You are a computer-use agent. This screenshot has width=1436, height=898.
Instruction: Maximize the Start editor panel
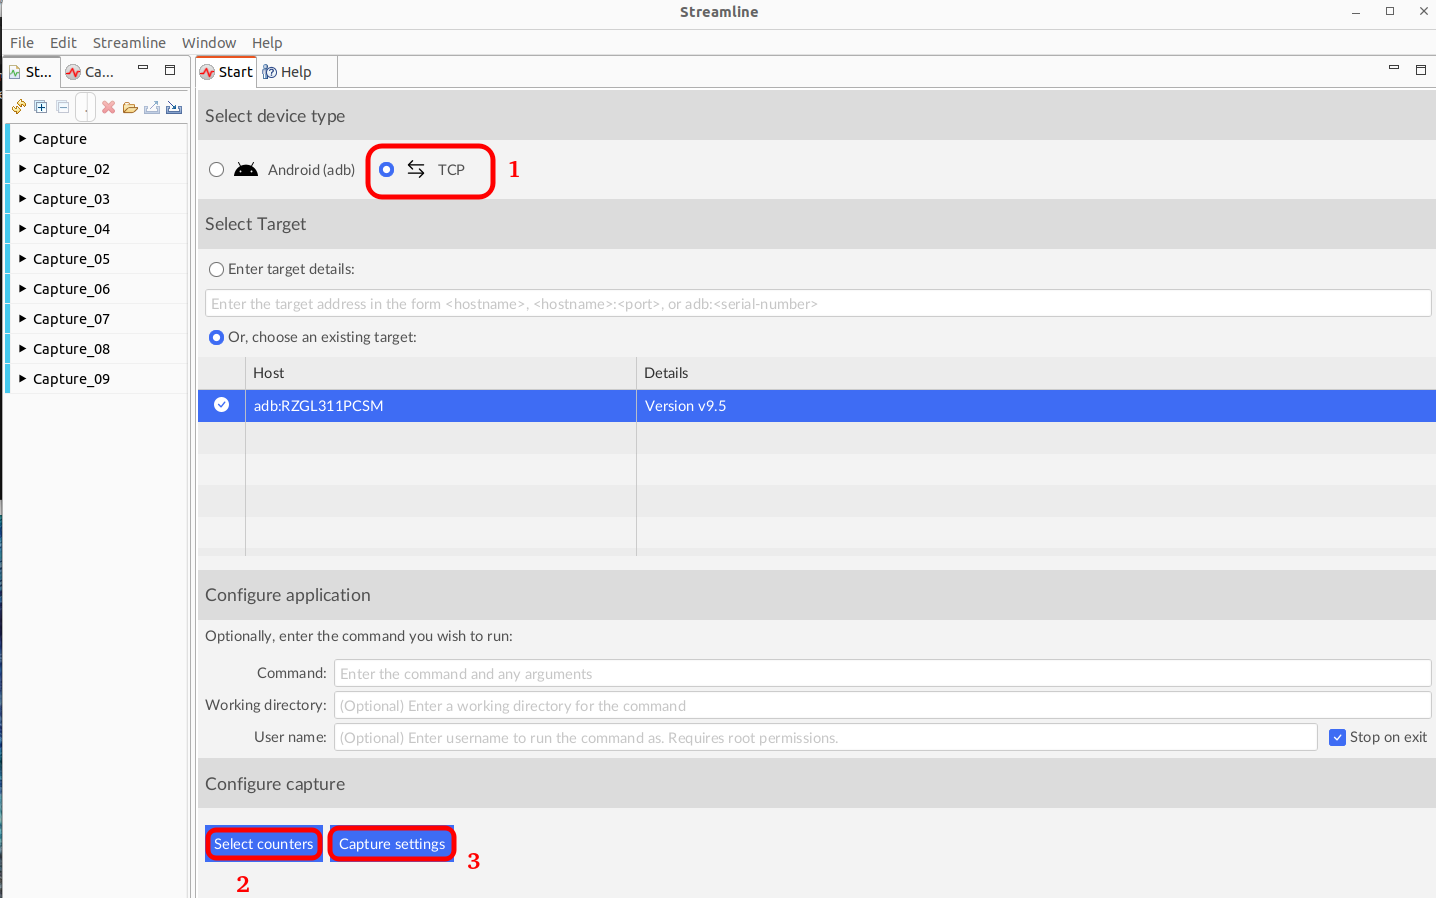(x=1421, y=70)
